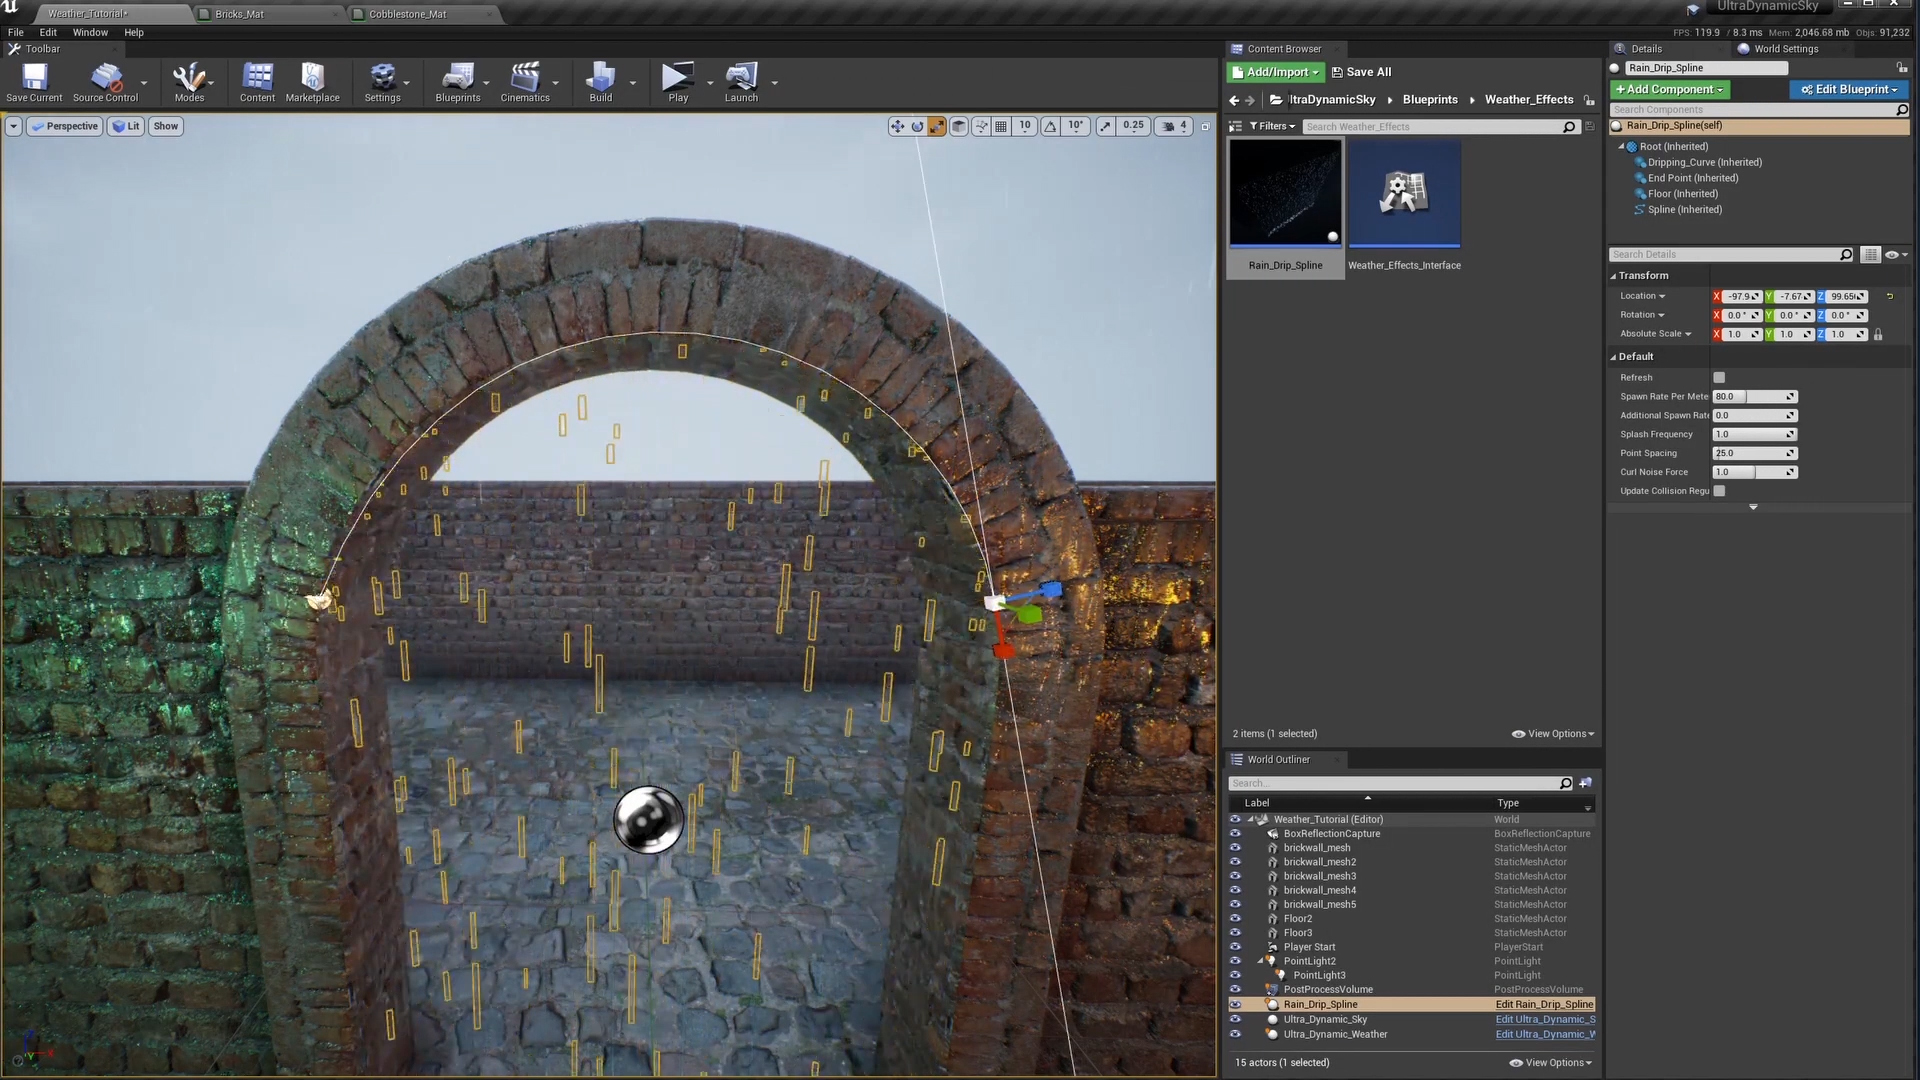
Task: Go back in Content Browser history
Action: (1234, 100)
